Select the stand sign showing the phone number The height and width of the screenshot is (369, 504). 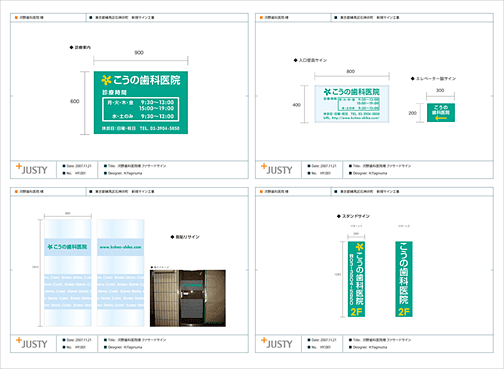[x=356, y=279]
